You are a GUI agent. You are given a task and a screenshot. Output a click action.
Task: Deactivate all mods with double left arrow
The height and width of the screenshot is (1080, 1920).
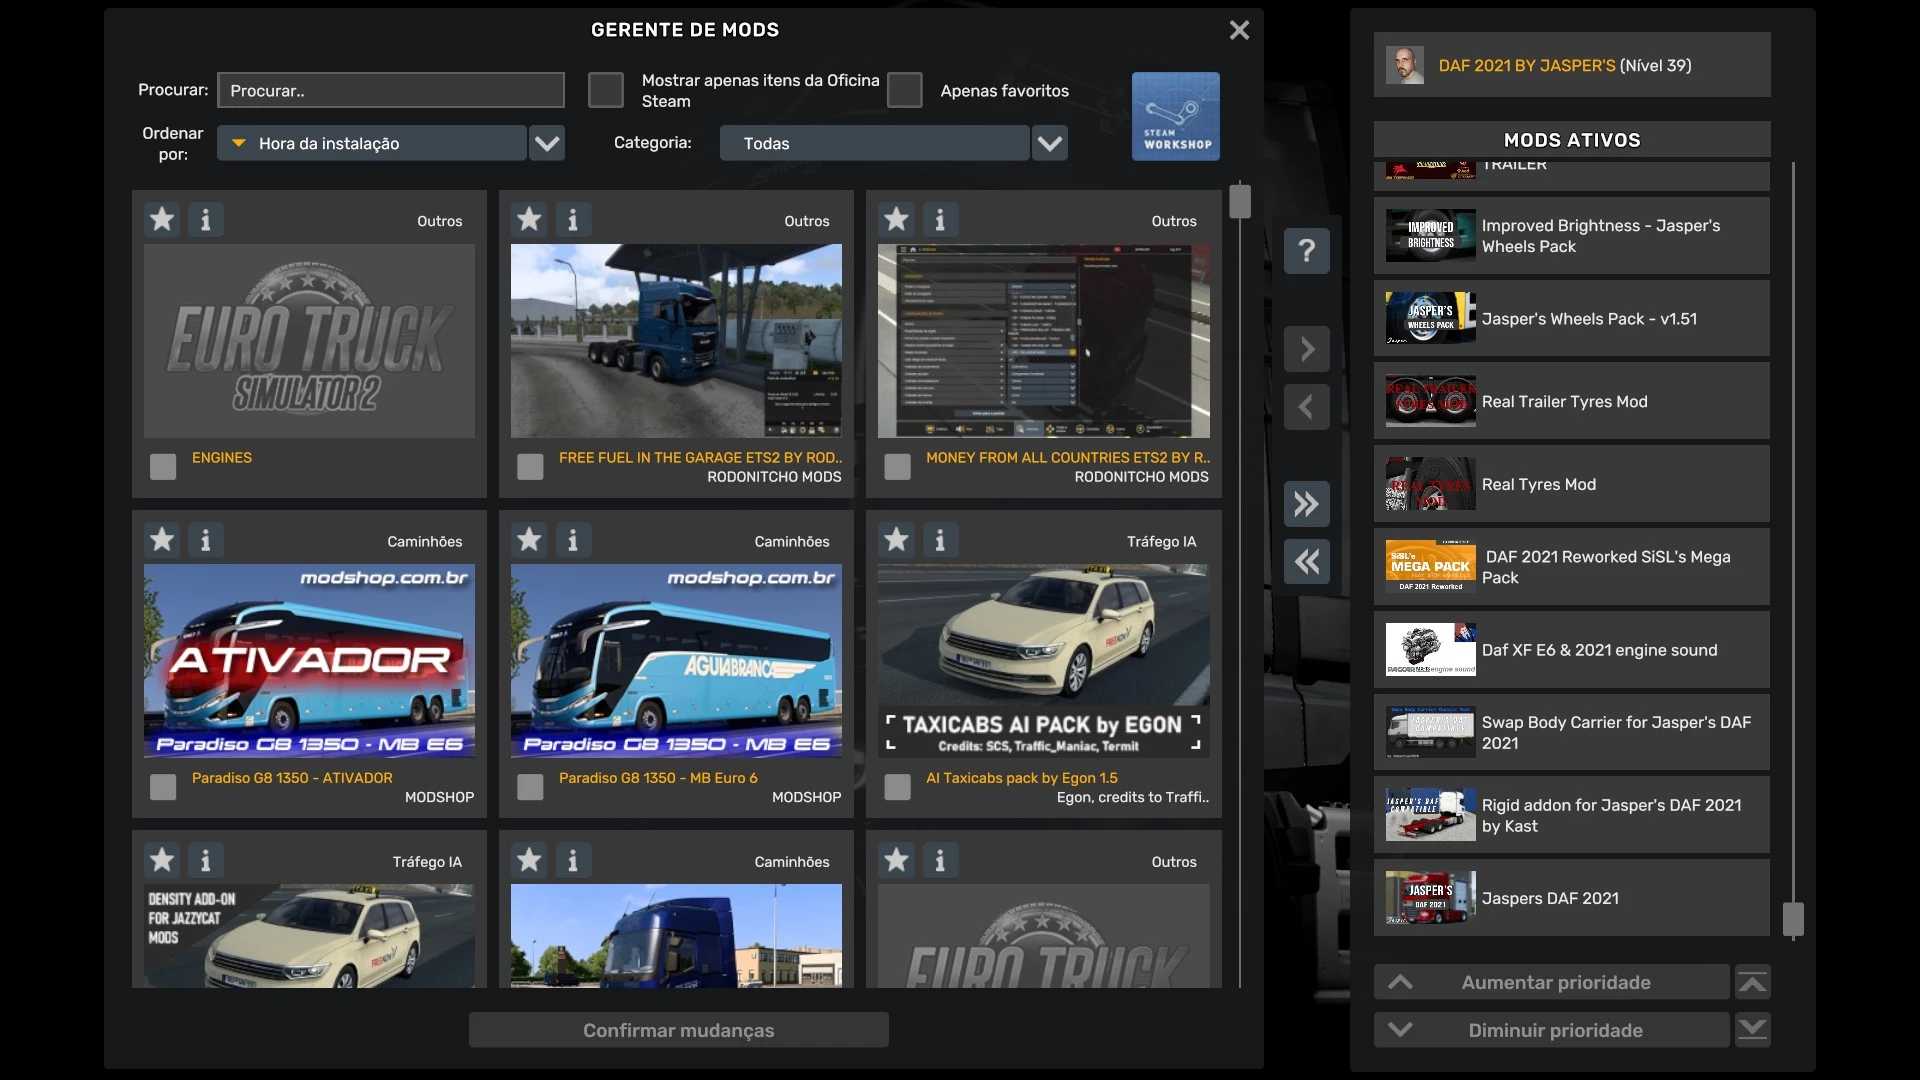pos(1306,562)
